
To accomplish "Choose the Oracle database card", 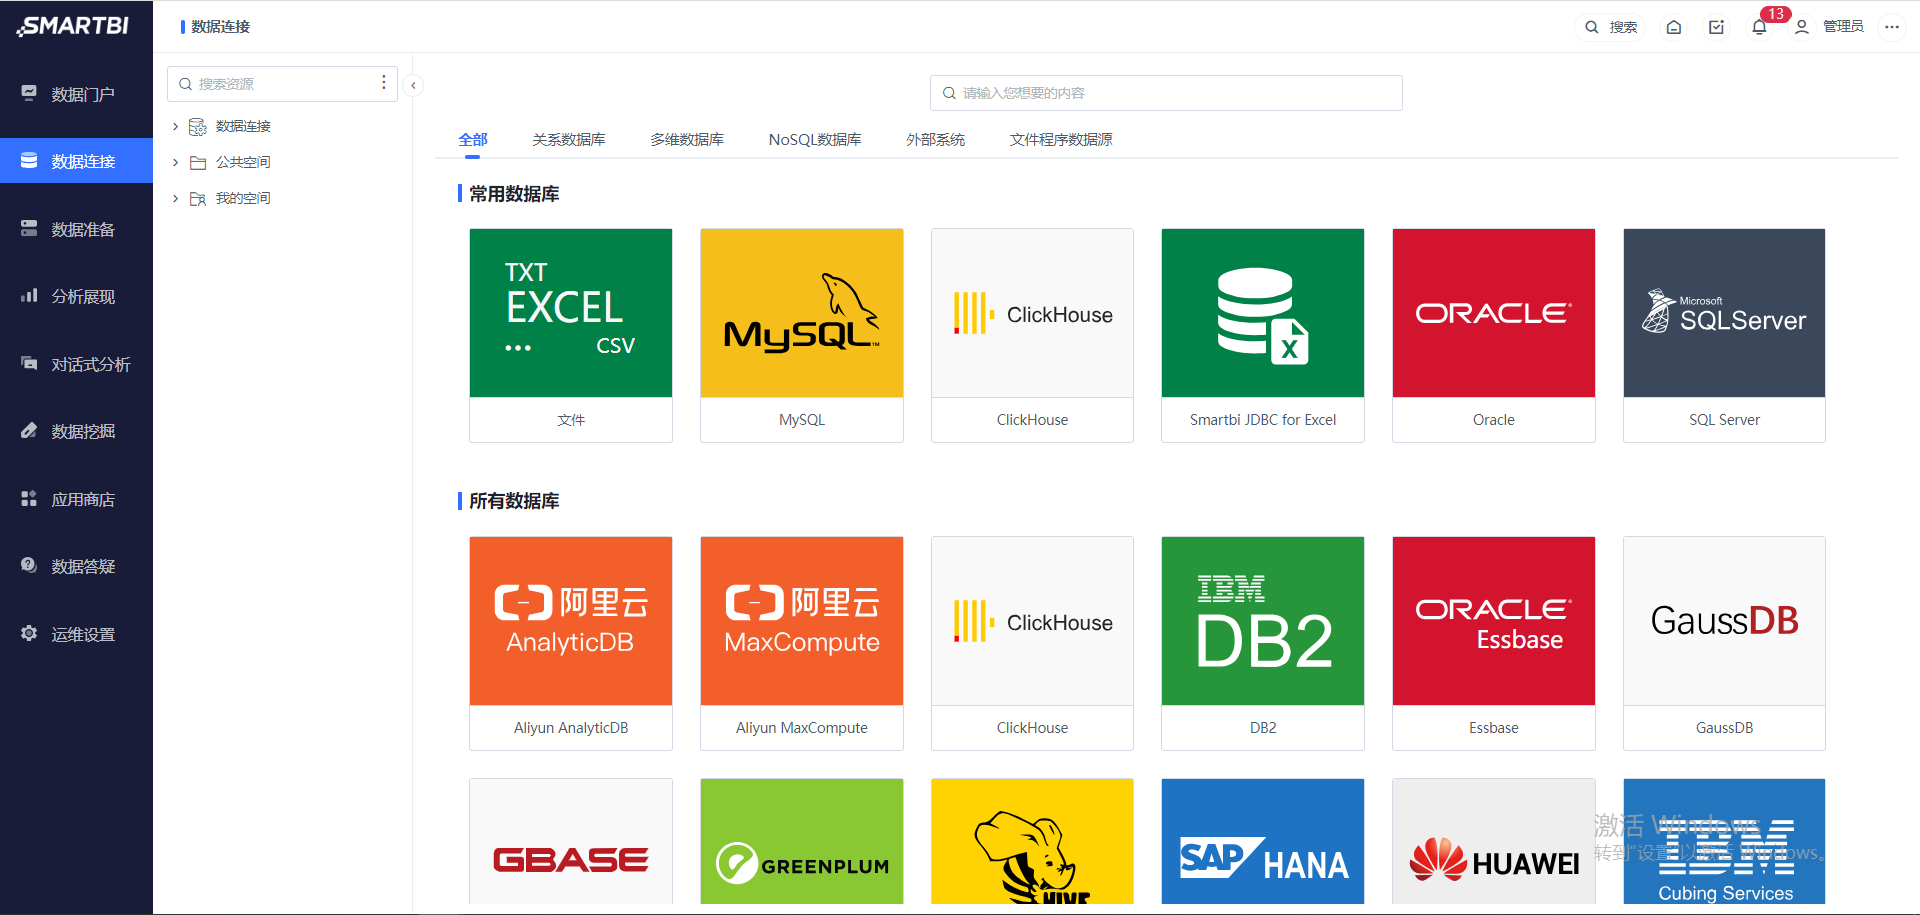I will pos(1494,335).
